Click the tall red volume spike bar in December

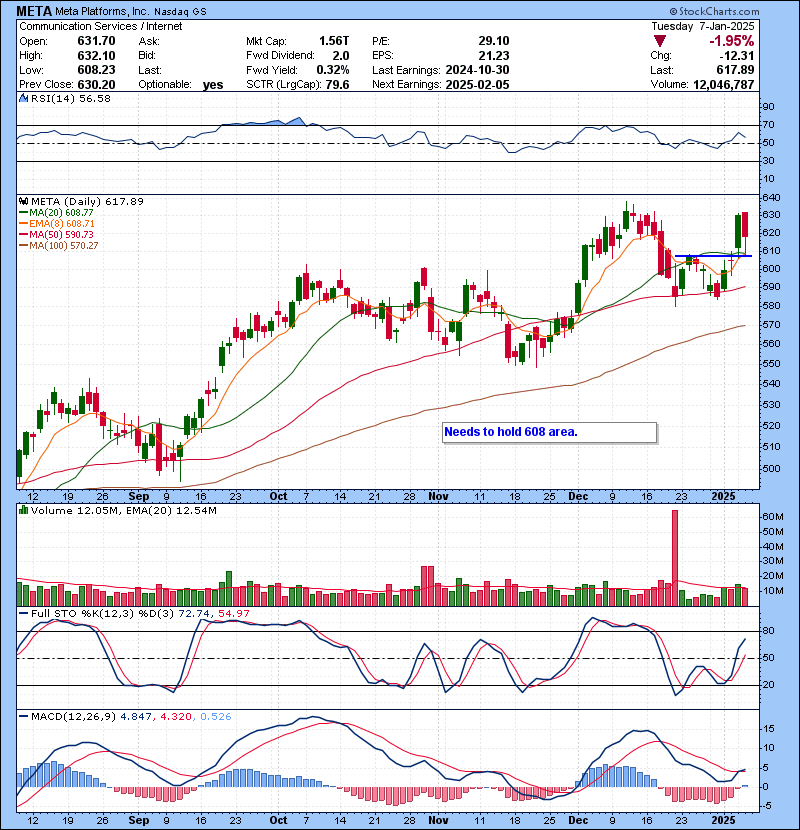pyautogui.click(x=675, y=558)
